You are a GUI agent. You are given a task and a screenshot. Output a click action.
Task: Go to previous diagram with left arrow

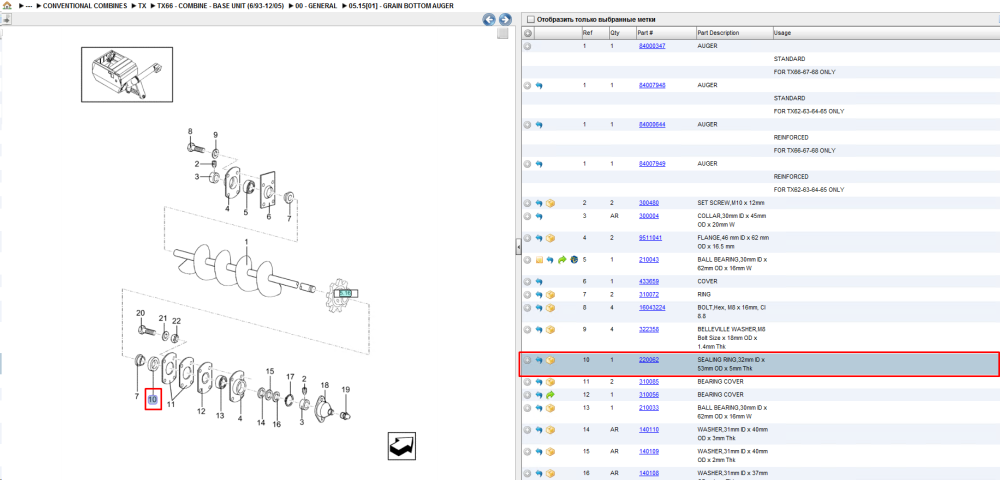[x=489, y=20]
